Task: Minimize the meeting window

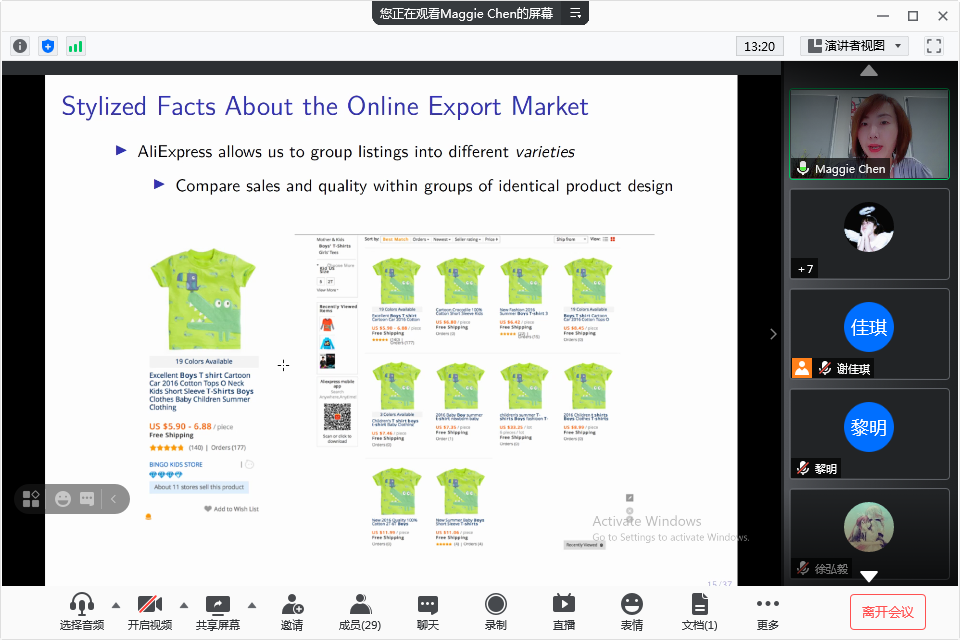Action: pyautogui.click(x=882, y=16)
